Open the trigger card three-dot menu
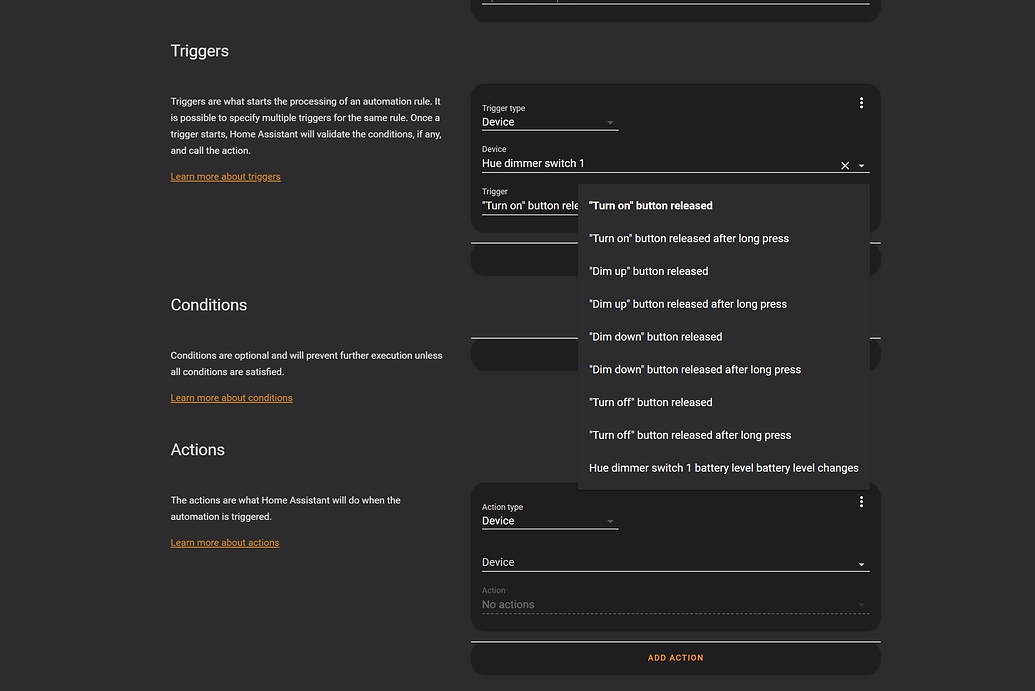Viewport: 1035px width, 691px height. click(861, 103)
